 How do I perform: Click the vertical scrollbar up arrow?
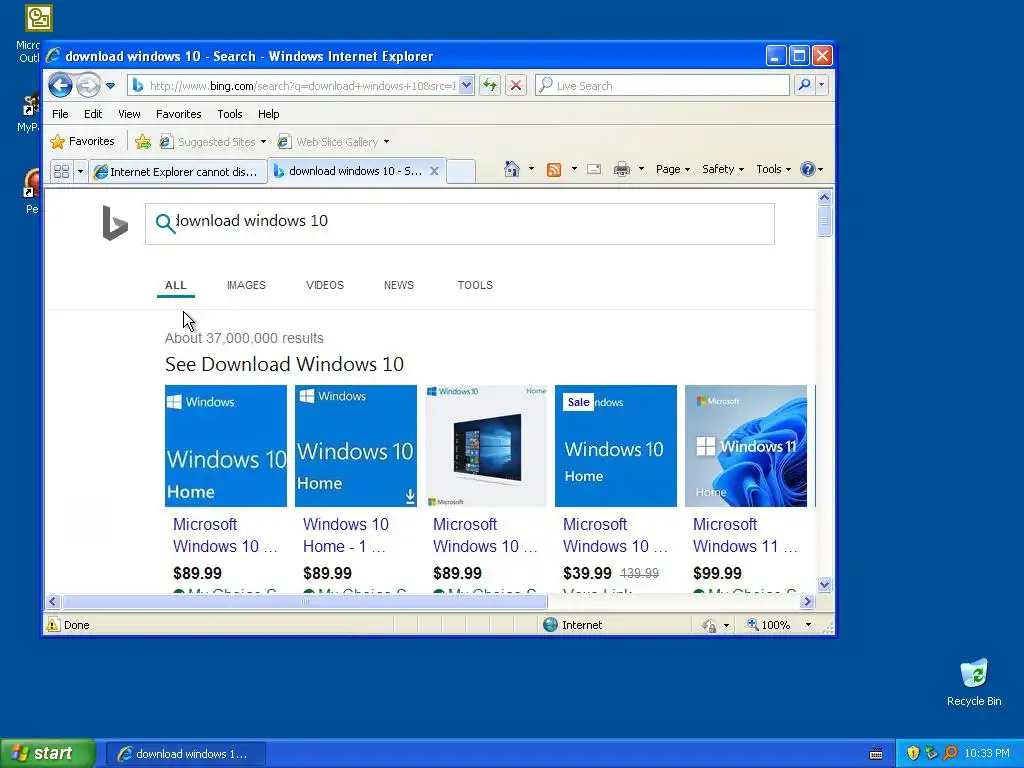click(x=824, y=197)
